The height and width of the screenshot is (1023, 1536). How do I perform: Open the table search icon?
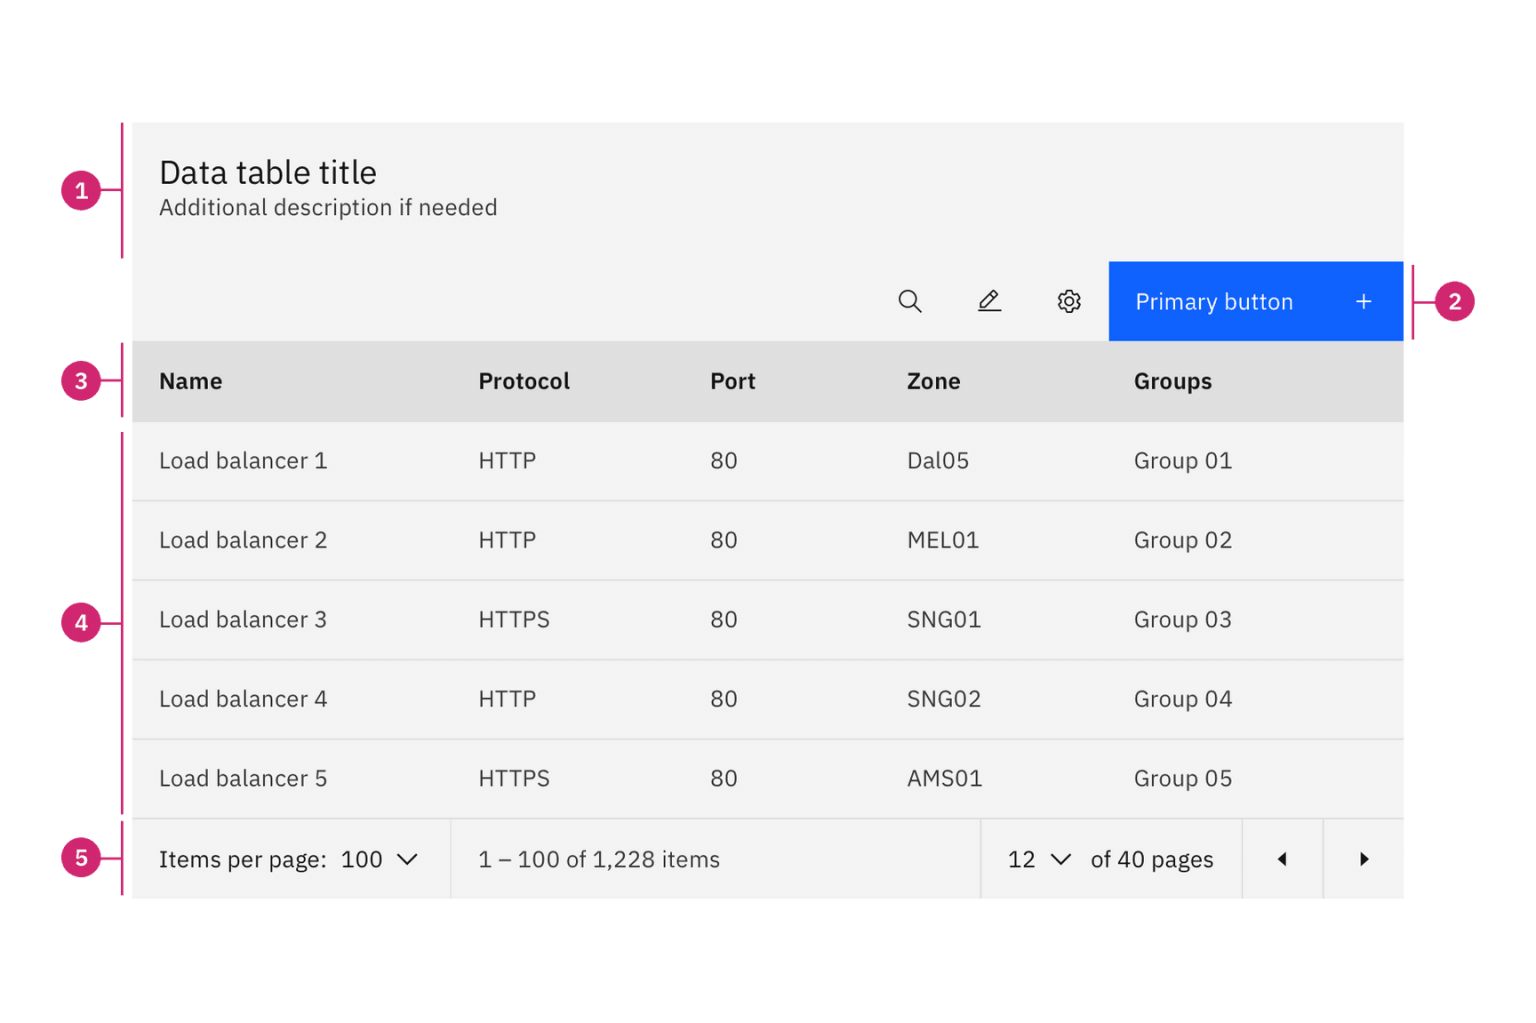[x=910, y=301]
